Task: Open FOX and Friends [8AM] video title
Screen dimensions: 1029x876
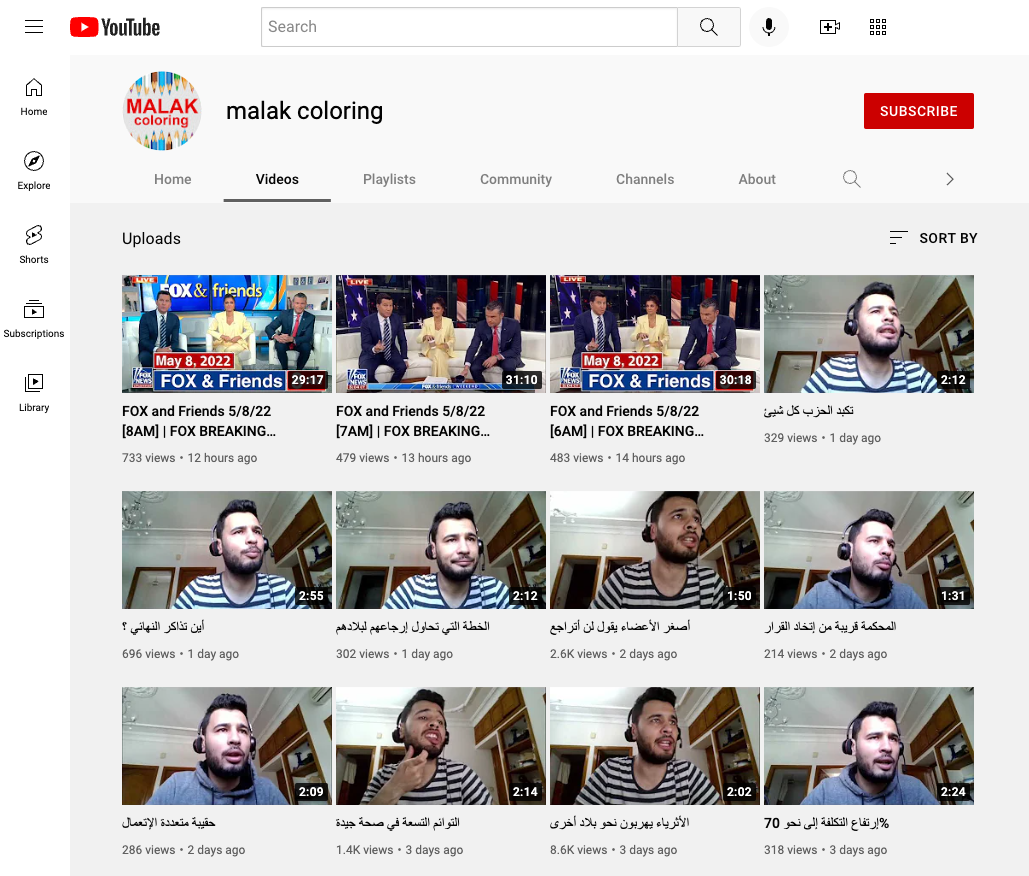Action: (x=198, y=421)
